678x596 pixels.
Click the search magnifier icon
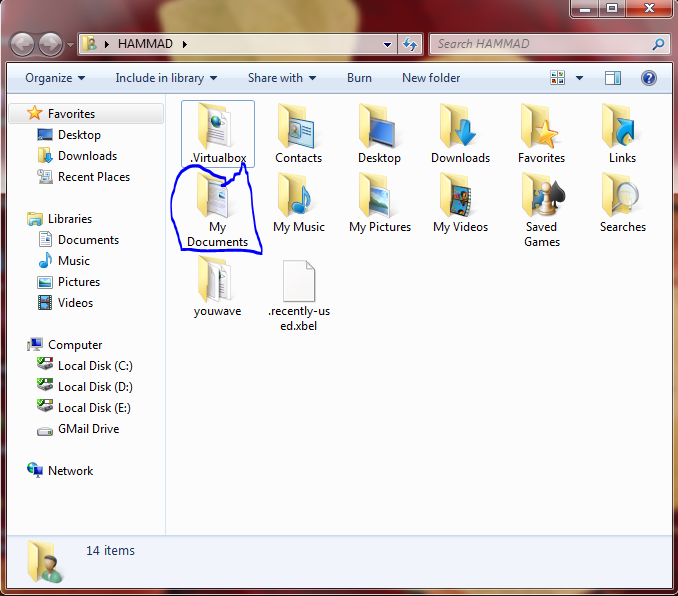coord(658,44)
